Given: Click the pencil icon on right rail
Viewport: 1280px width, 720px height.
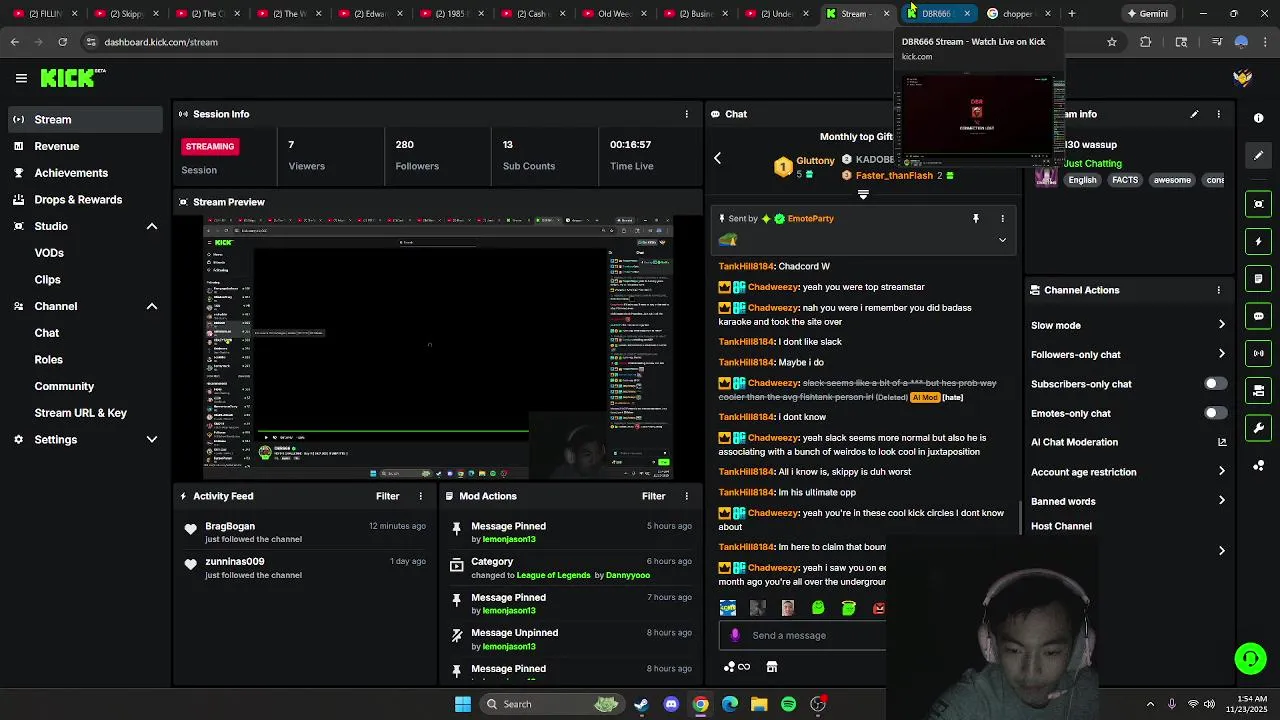Looking at the screenshot, I should pos(1258,155).
